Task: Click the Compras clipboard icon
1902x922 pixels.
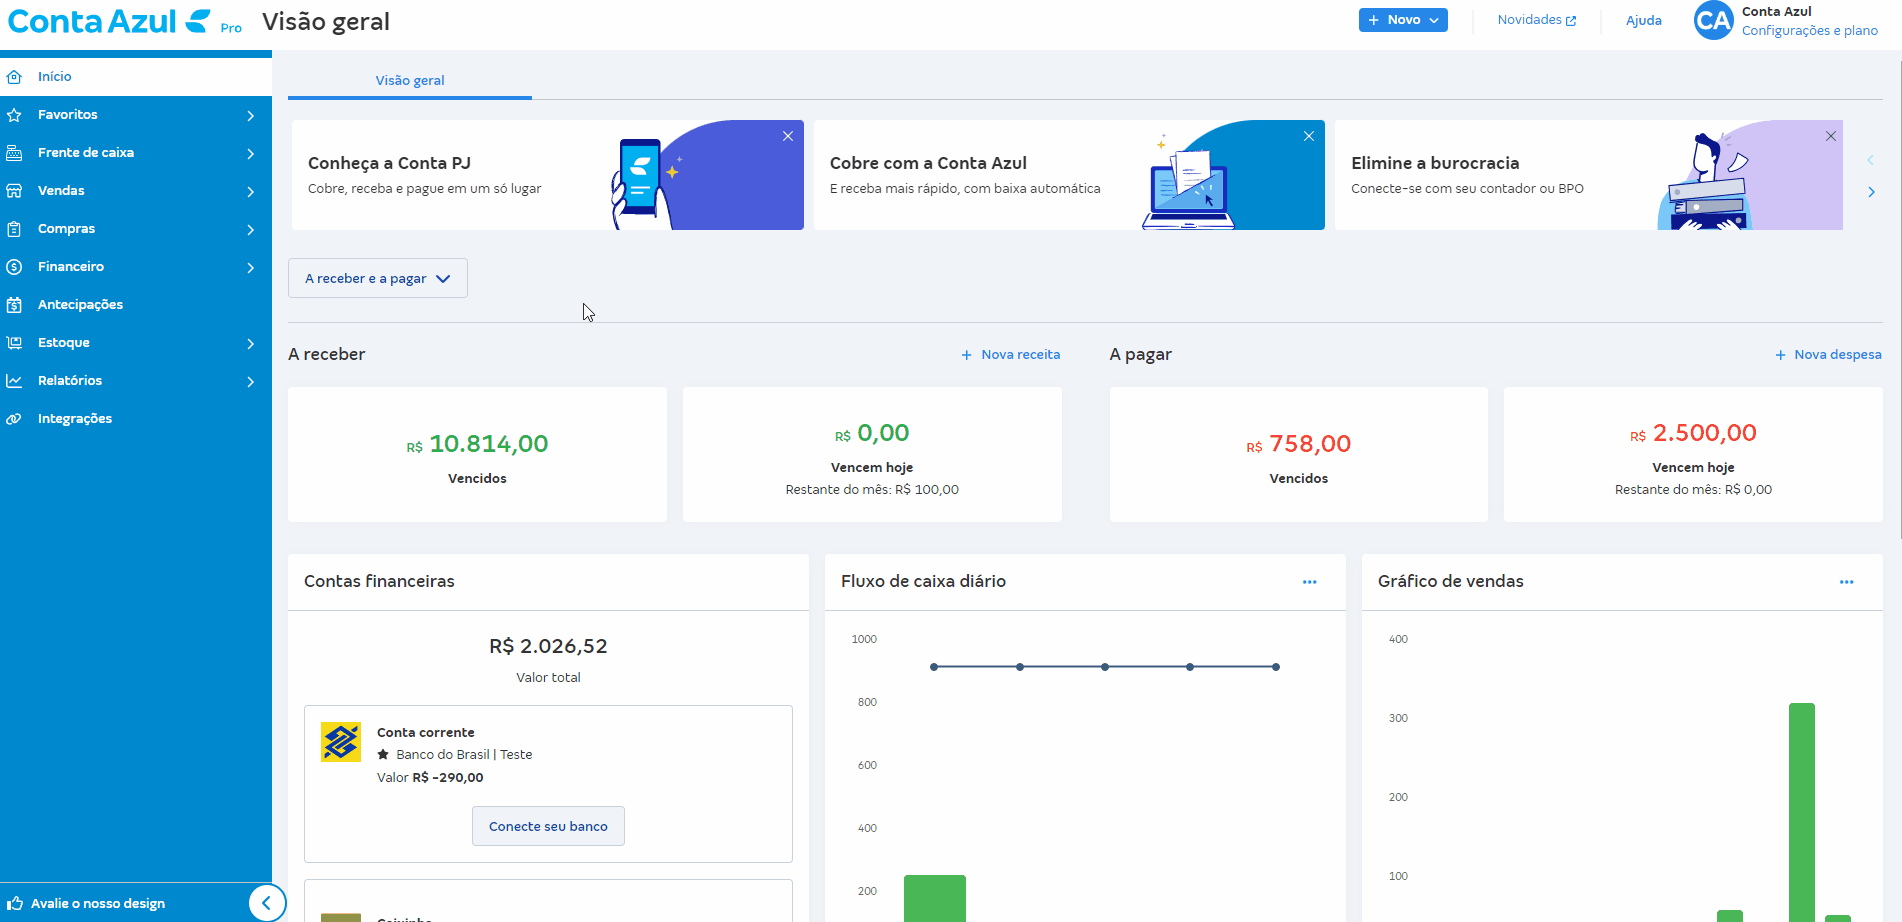Action: 14,229
